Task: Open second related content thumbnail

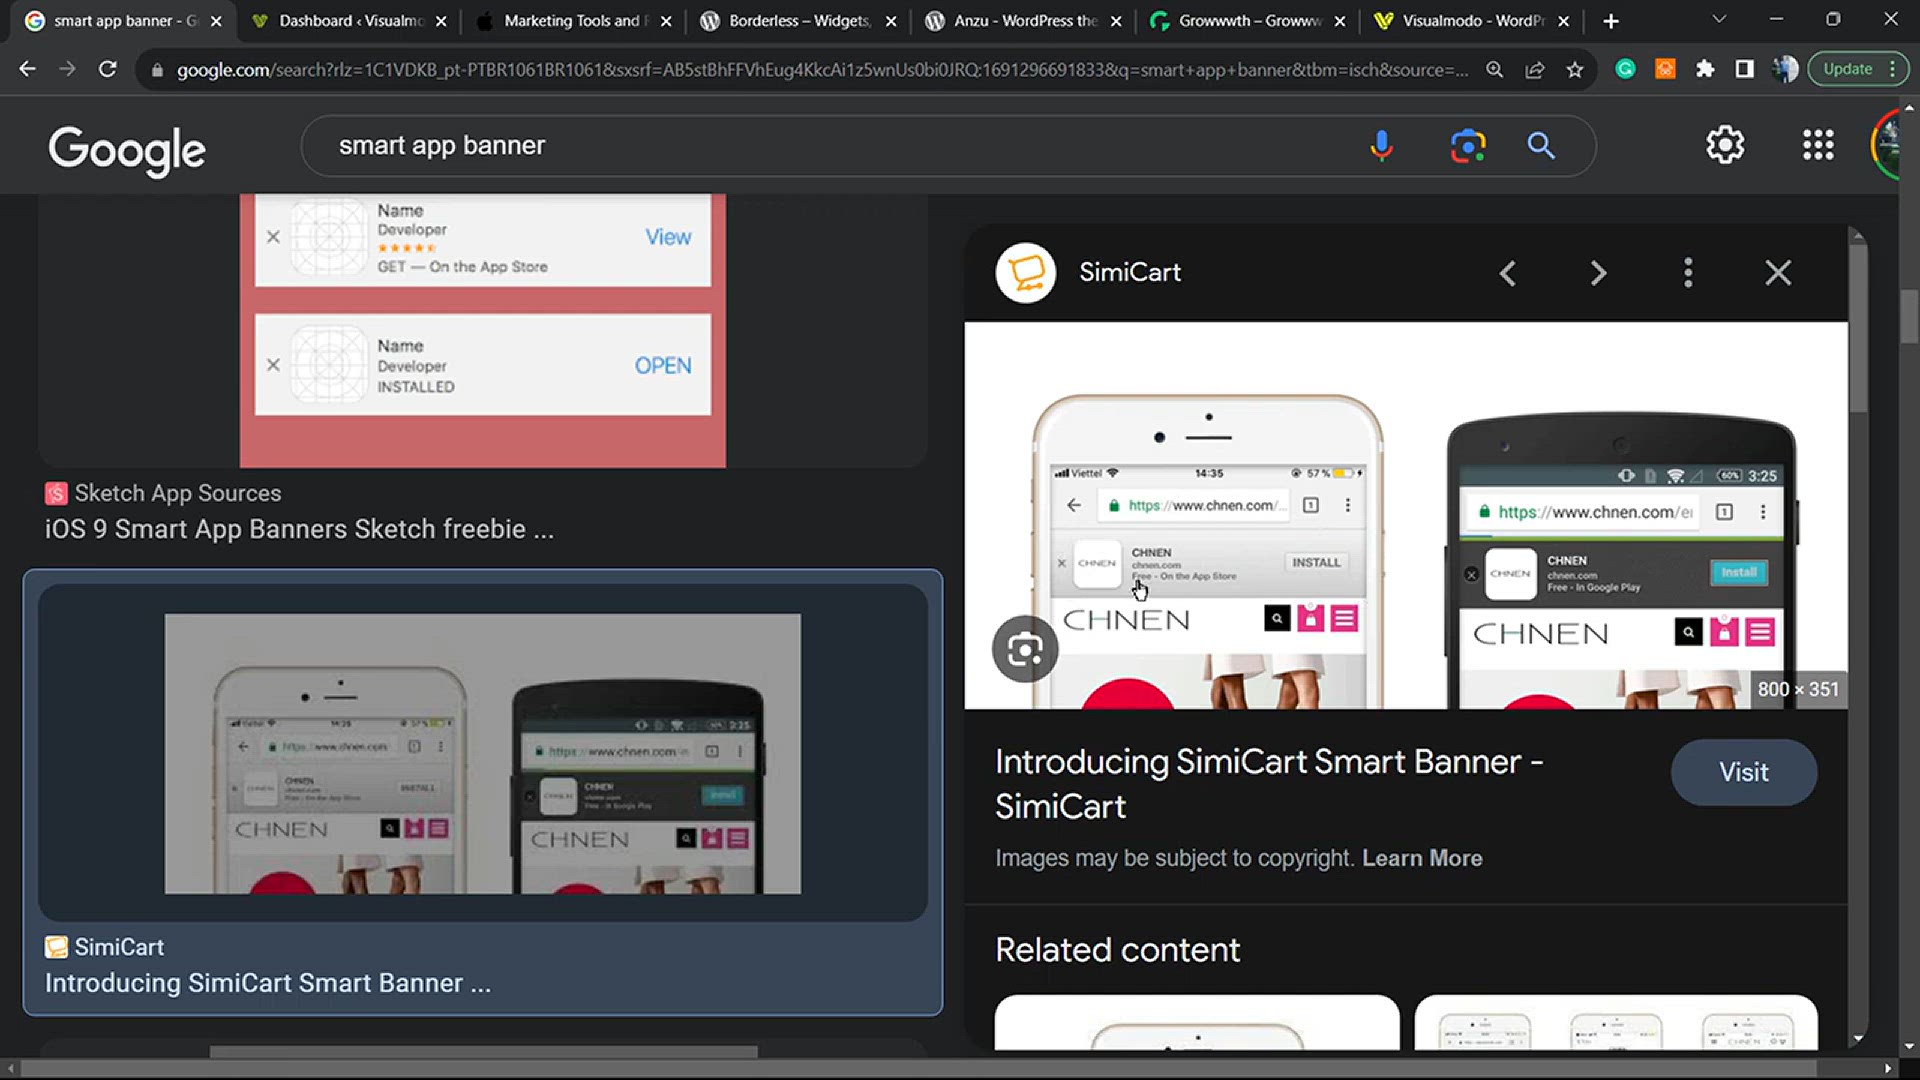Action: coord(1616,1022)
